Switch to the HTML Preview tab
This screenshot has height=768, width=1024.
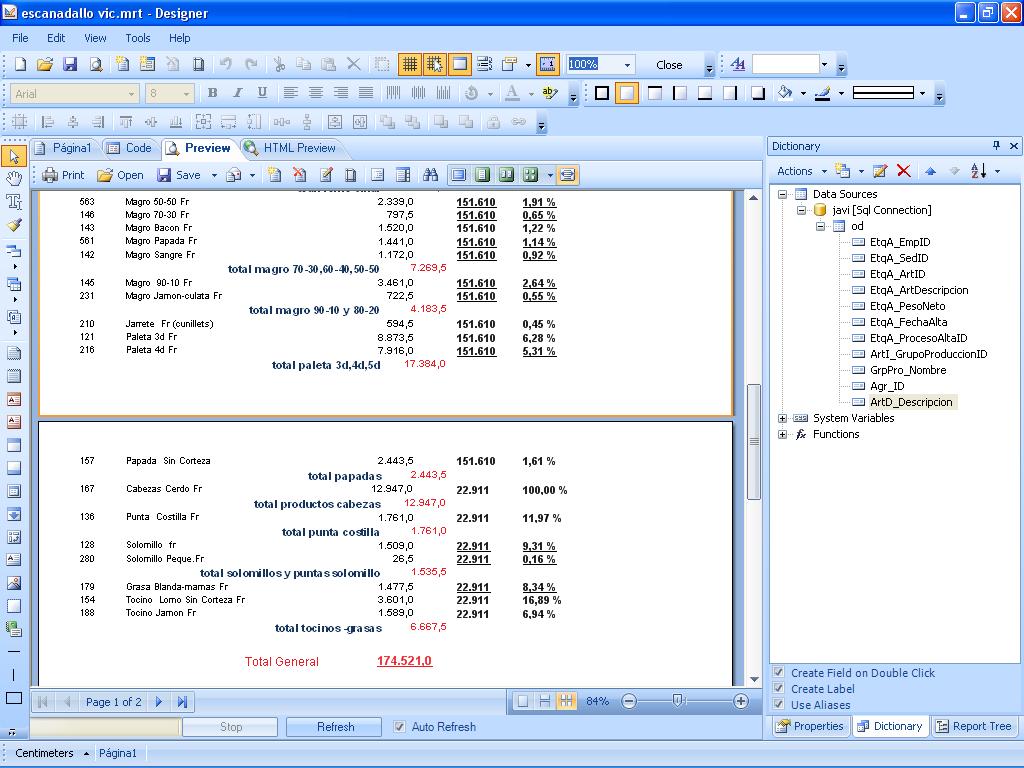[x=291, y=148]
